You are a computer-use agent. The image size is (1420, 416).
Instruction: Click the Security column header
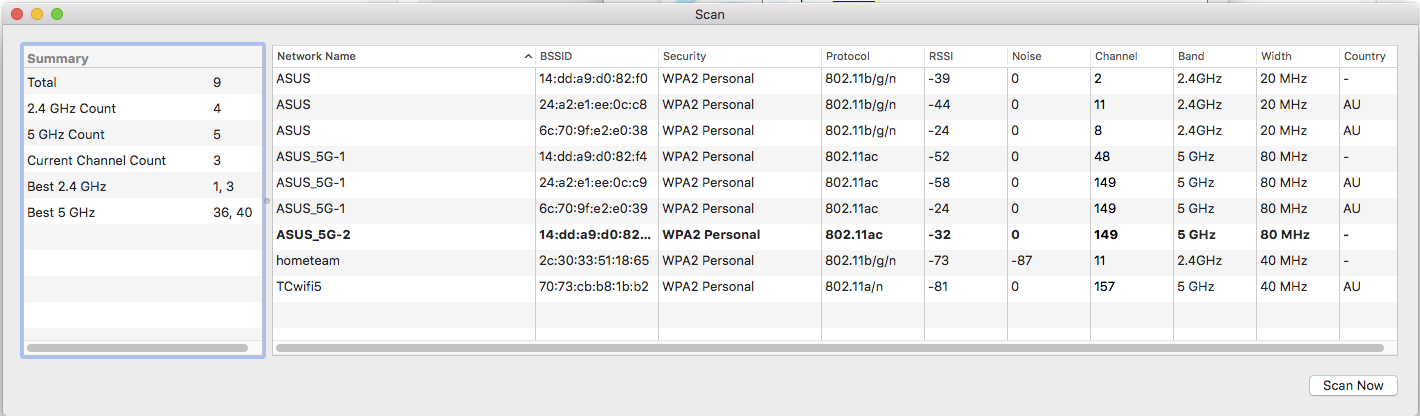(x=684, y=56)
